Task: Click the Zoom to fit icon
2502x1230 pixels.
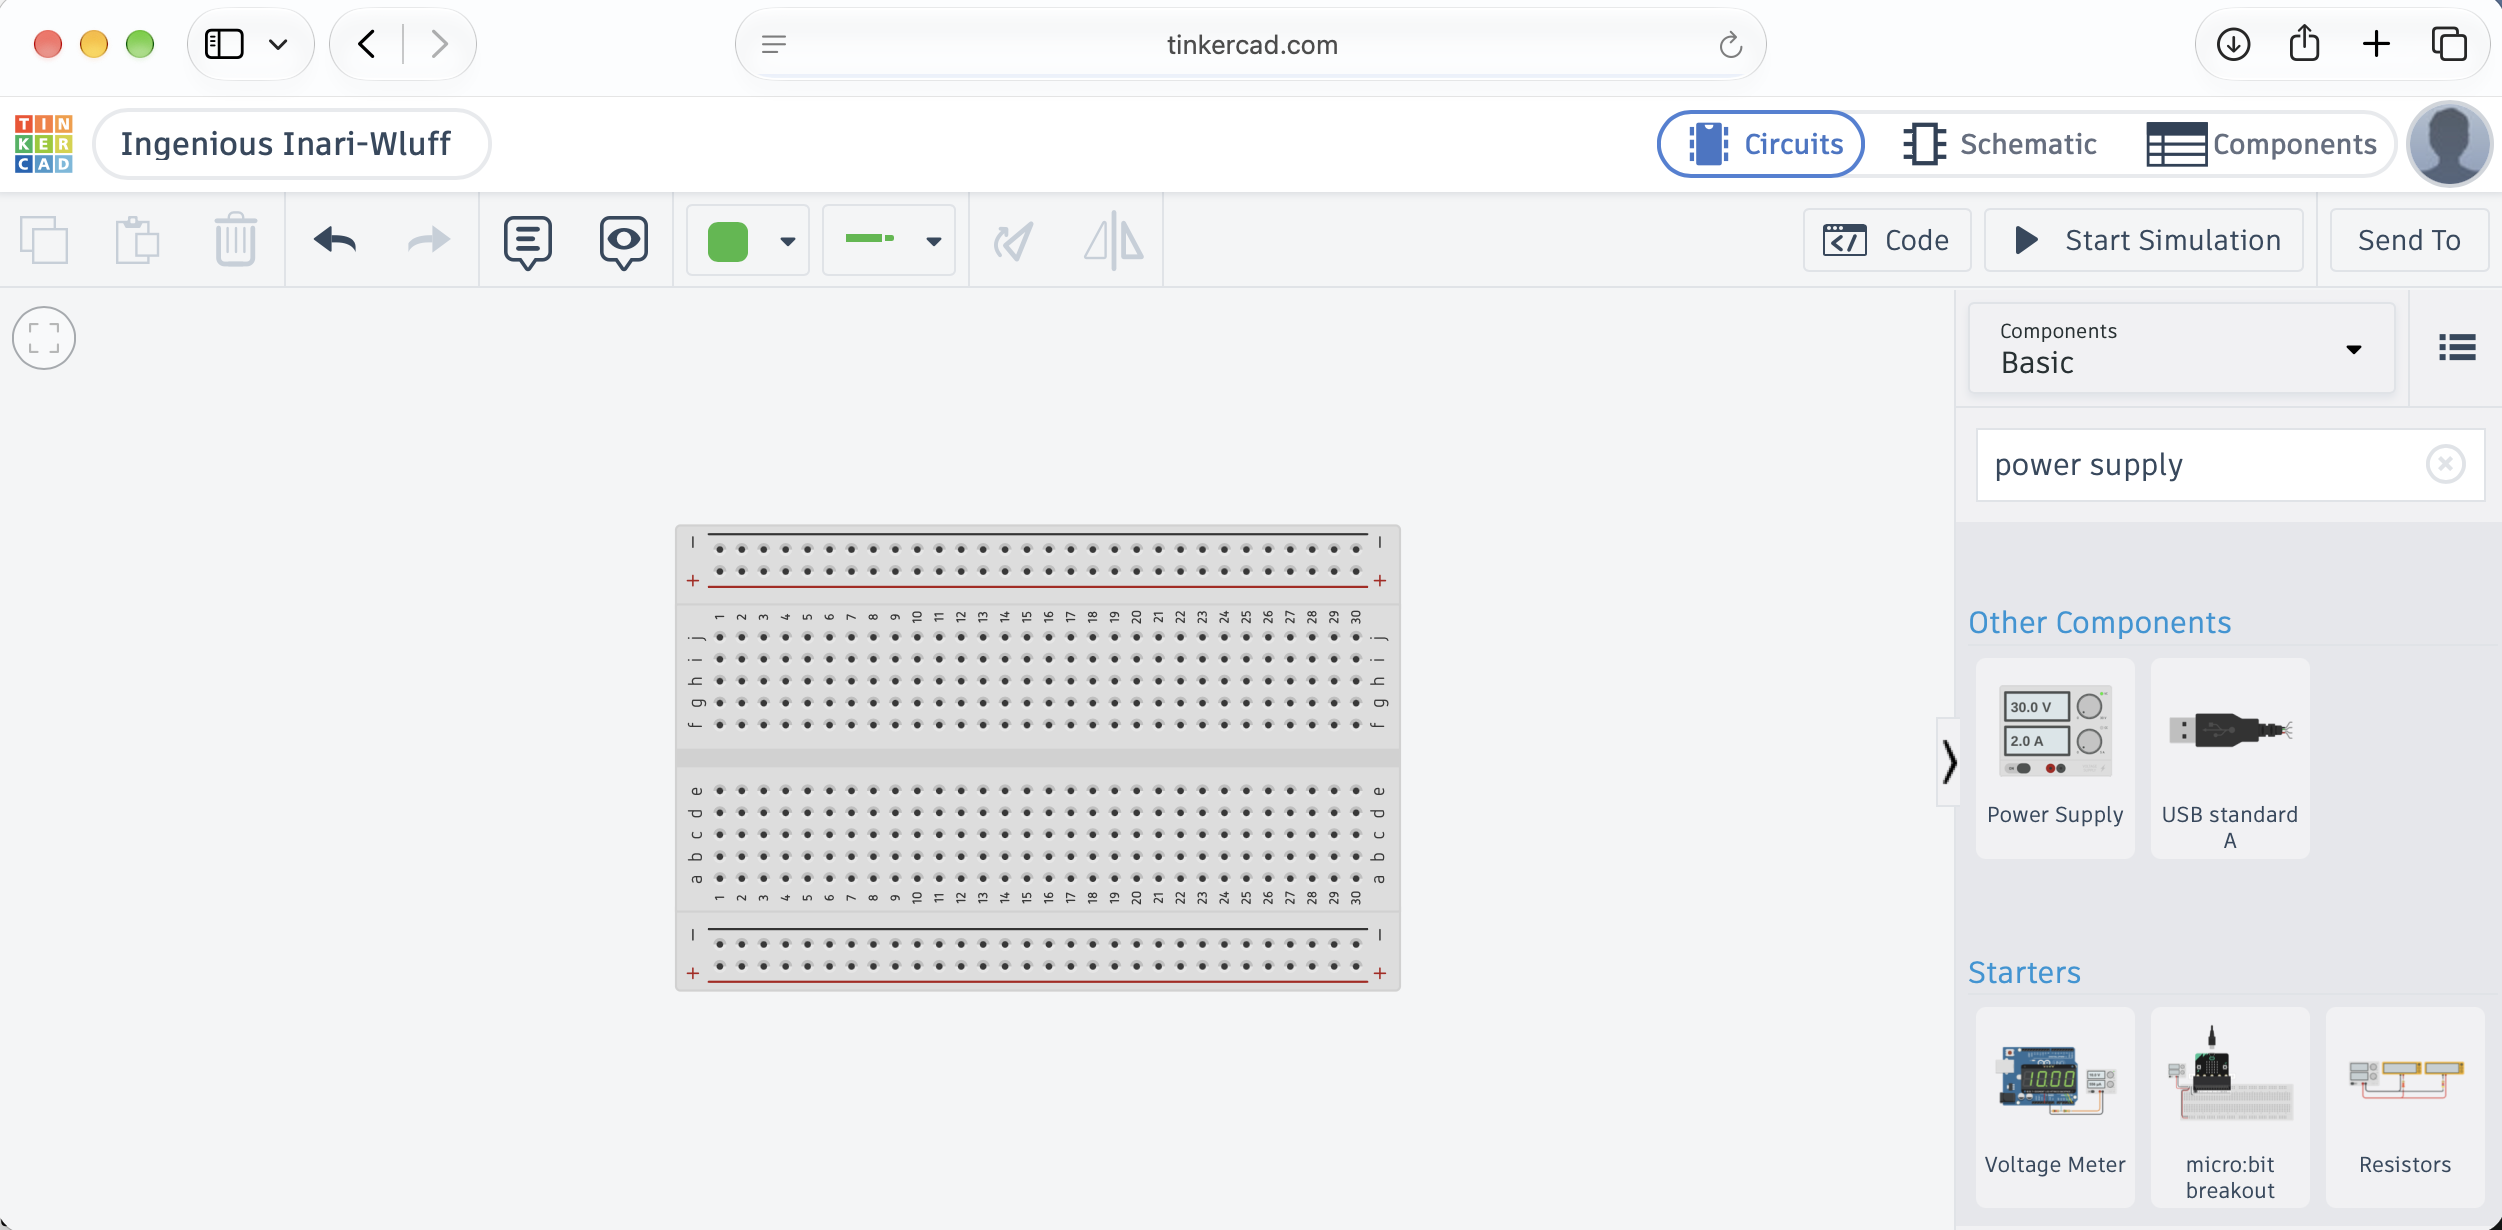Action: [x=44, y=338]
